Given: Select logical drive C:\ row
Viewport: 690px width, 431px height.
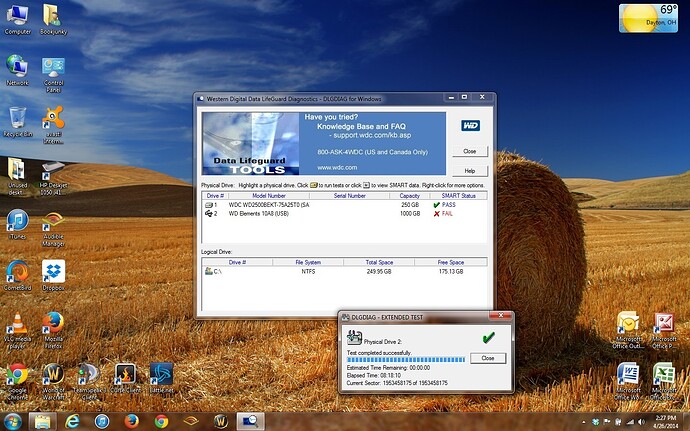Looking at the screenshot, I should pyautogui.click(x=344, y=272).
